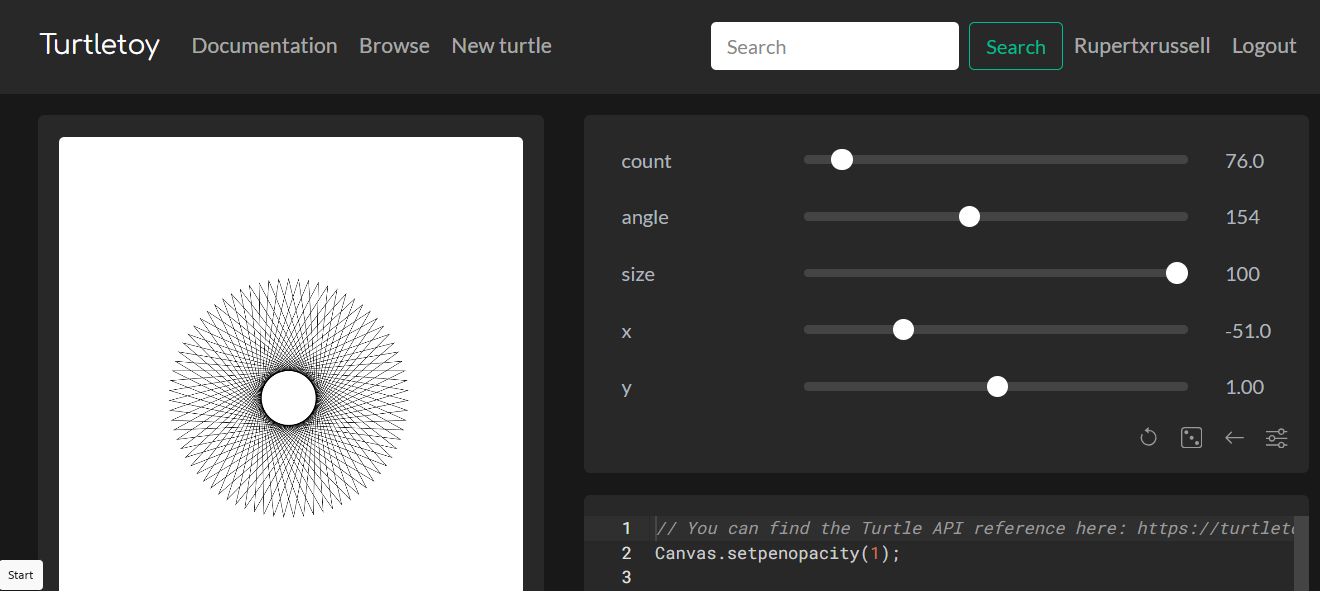Click the Turtletoy logo
Screen dimensions: 1320x591
tap(99, 45)
